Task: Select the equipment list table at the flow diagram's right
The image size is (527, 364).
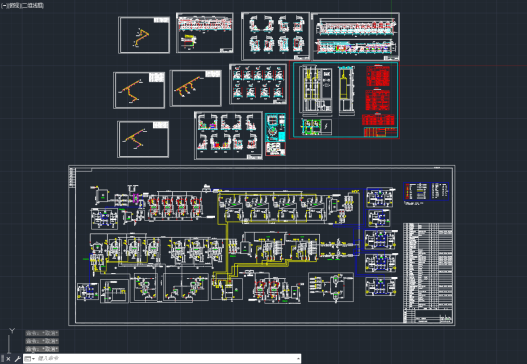Action: pos(428,273)
